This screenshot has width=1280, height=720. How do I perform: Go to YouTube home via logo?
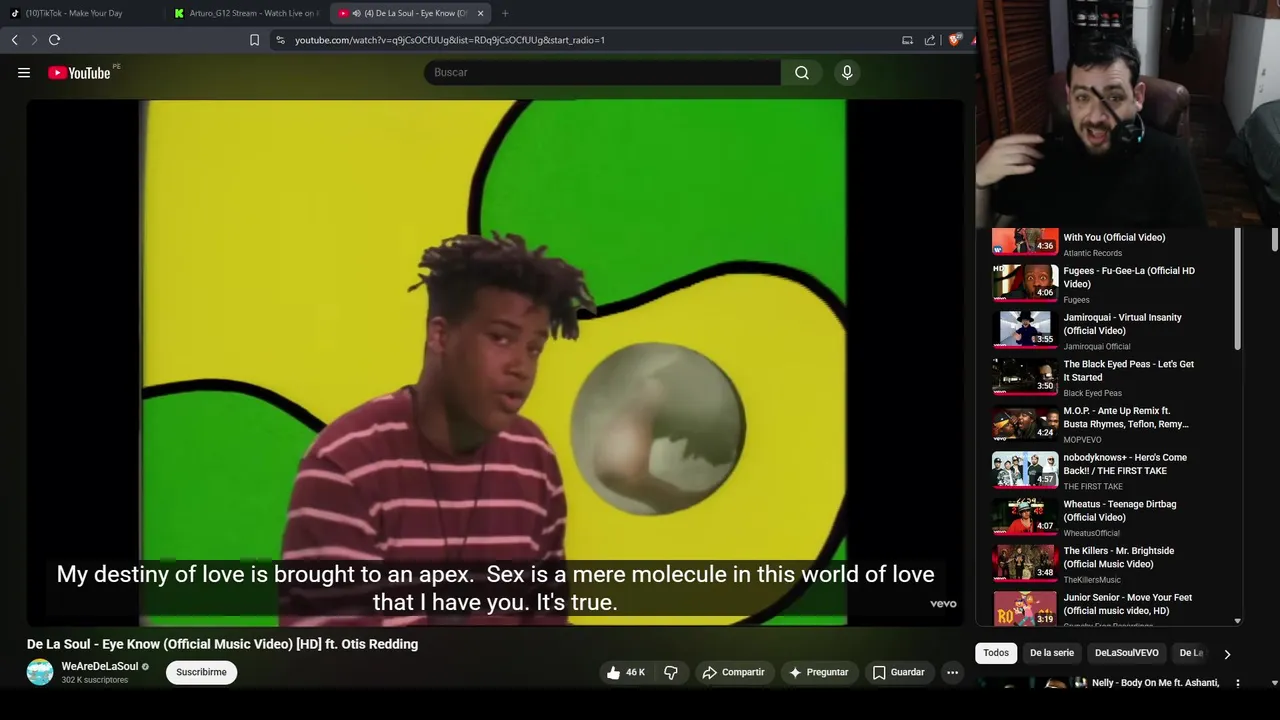click(x=79, y=72)
